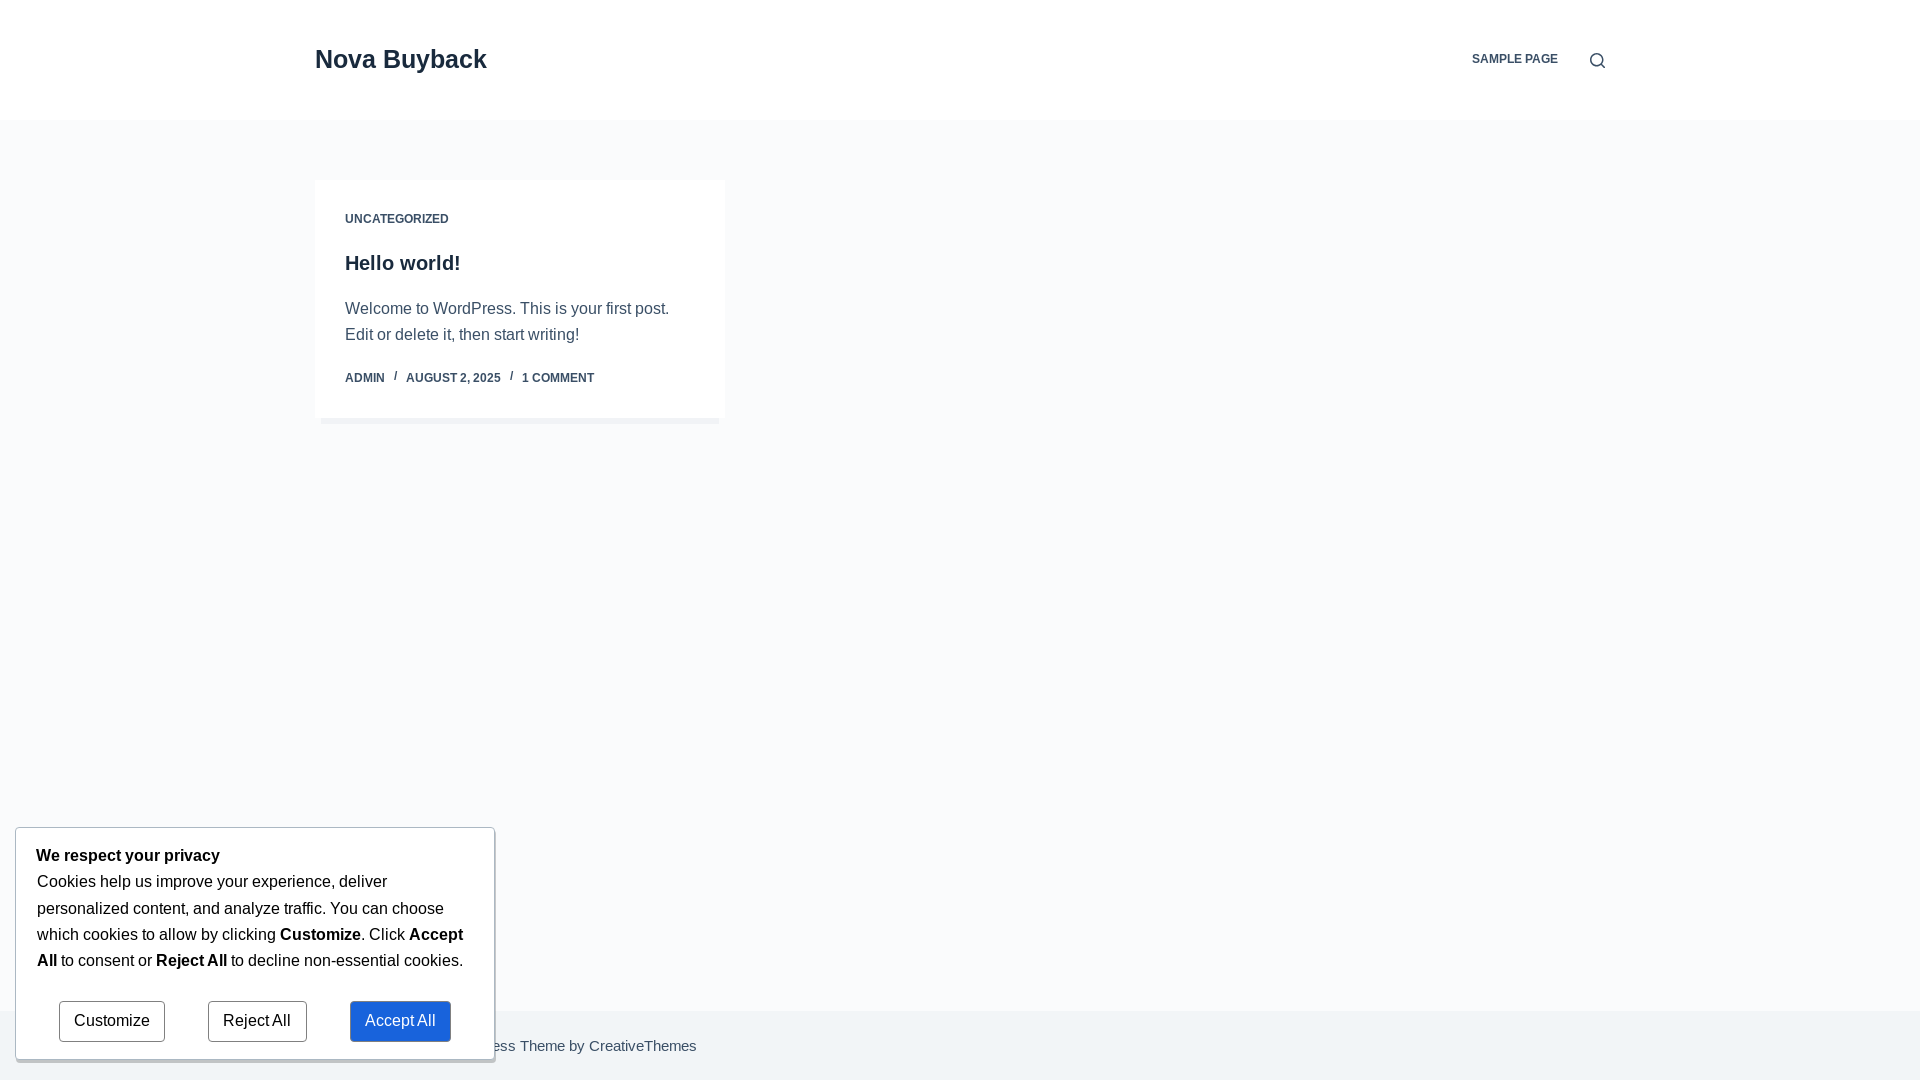
Task: Click the Accept All cookies button
Action: coord(400,1021)
